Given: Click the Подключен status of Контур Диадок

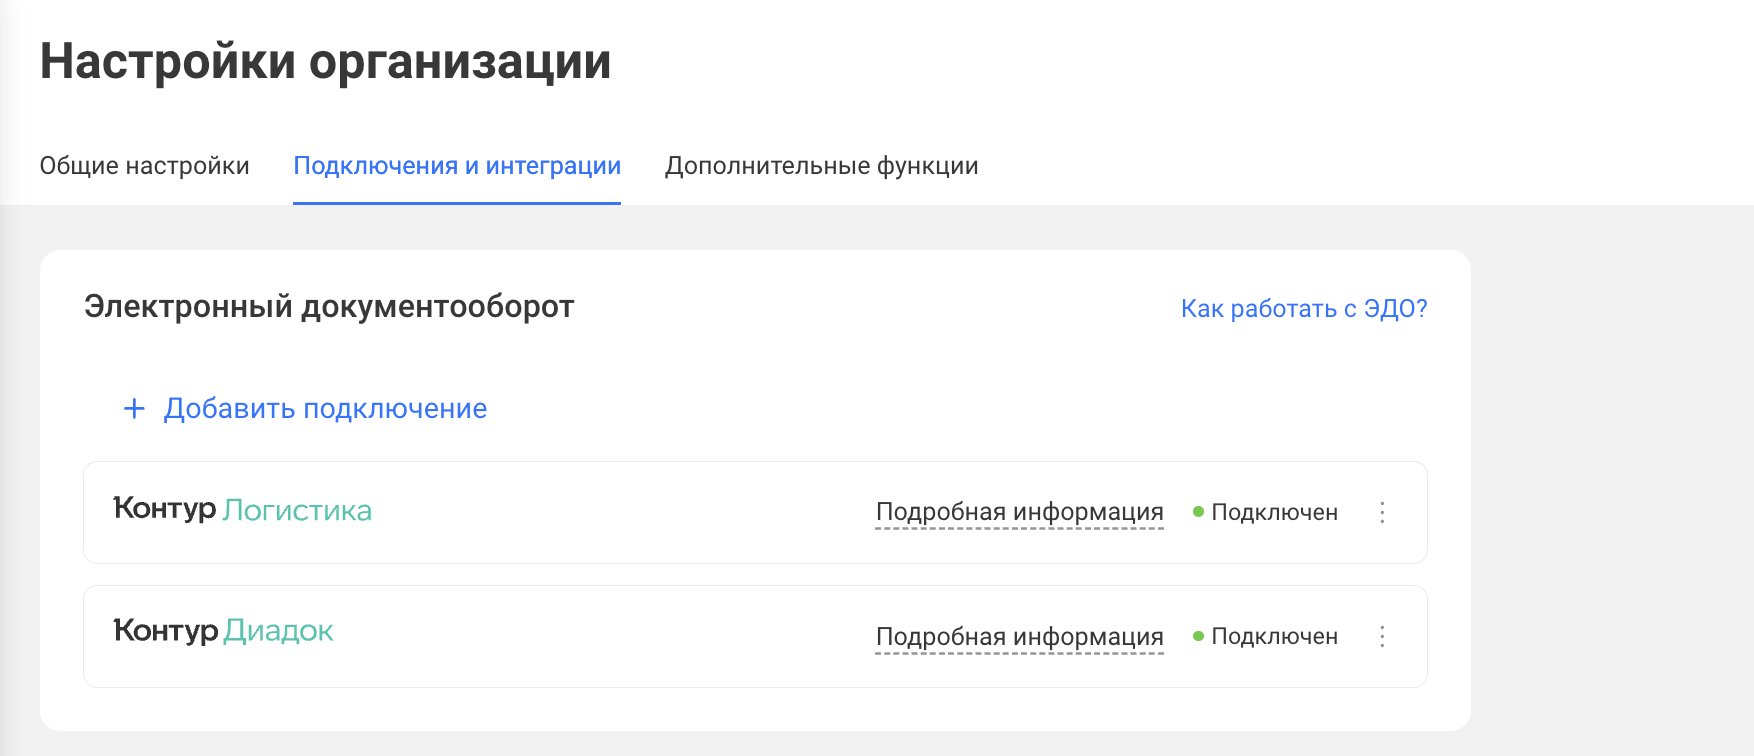Looking at the screenshot, I should click(1274, 636).
